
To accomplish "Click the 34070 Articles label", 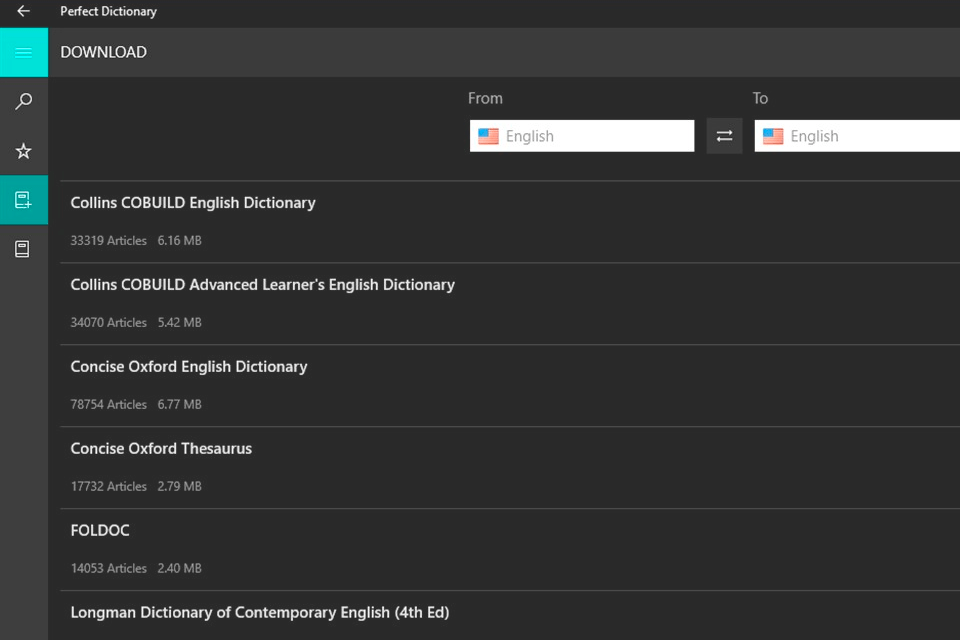I will point(108,323).
